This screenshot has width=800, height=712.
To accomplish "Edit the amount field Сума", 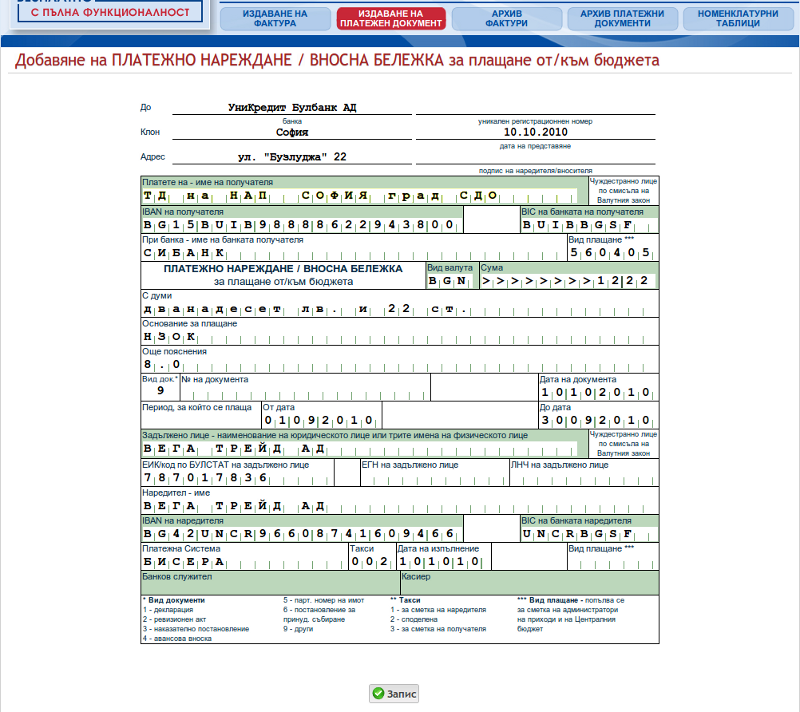I will [568, 281].
